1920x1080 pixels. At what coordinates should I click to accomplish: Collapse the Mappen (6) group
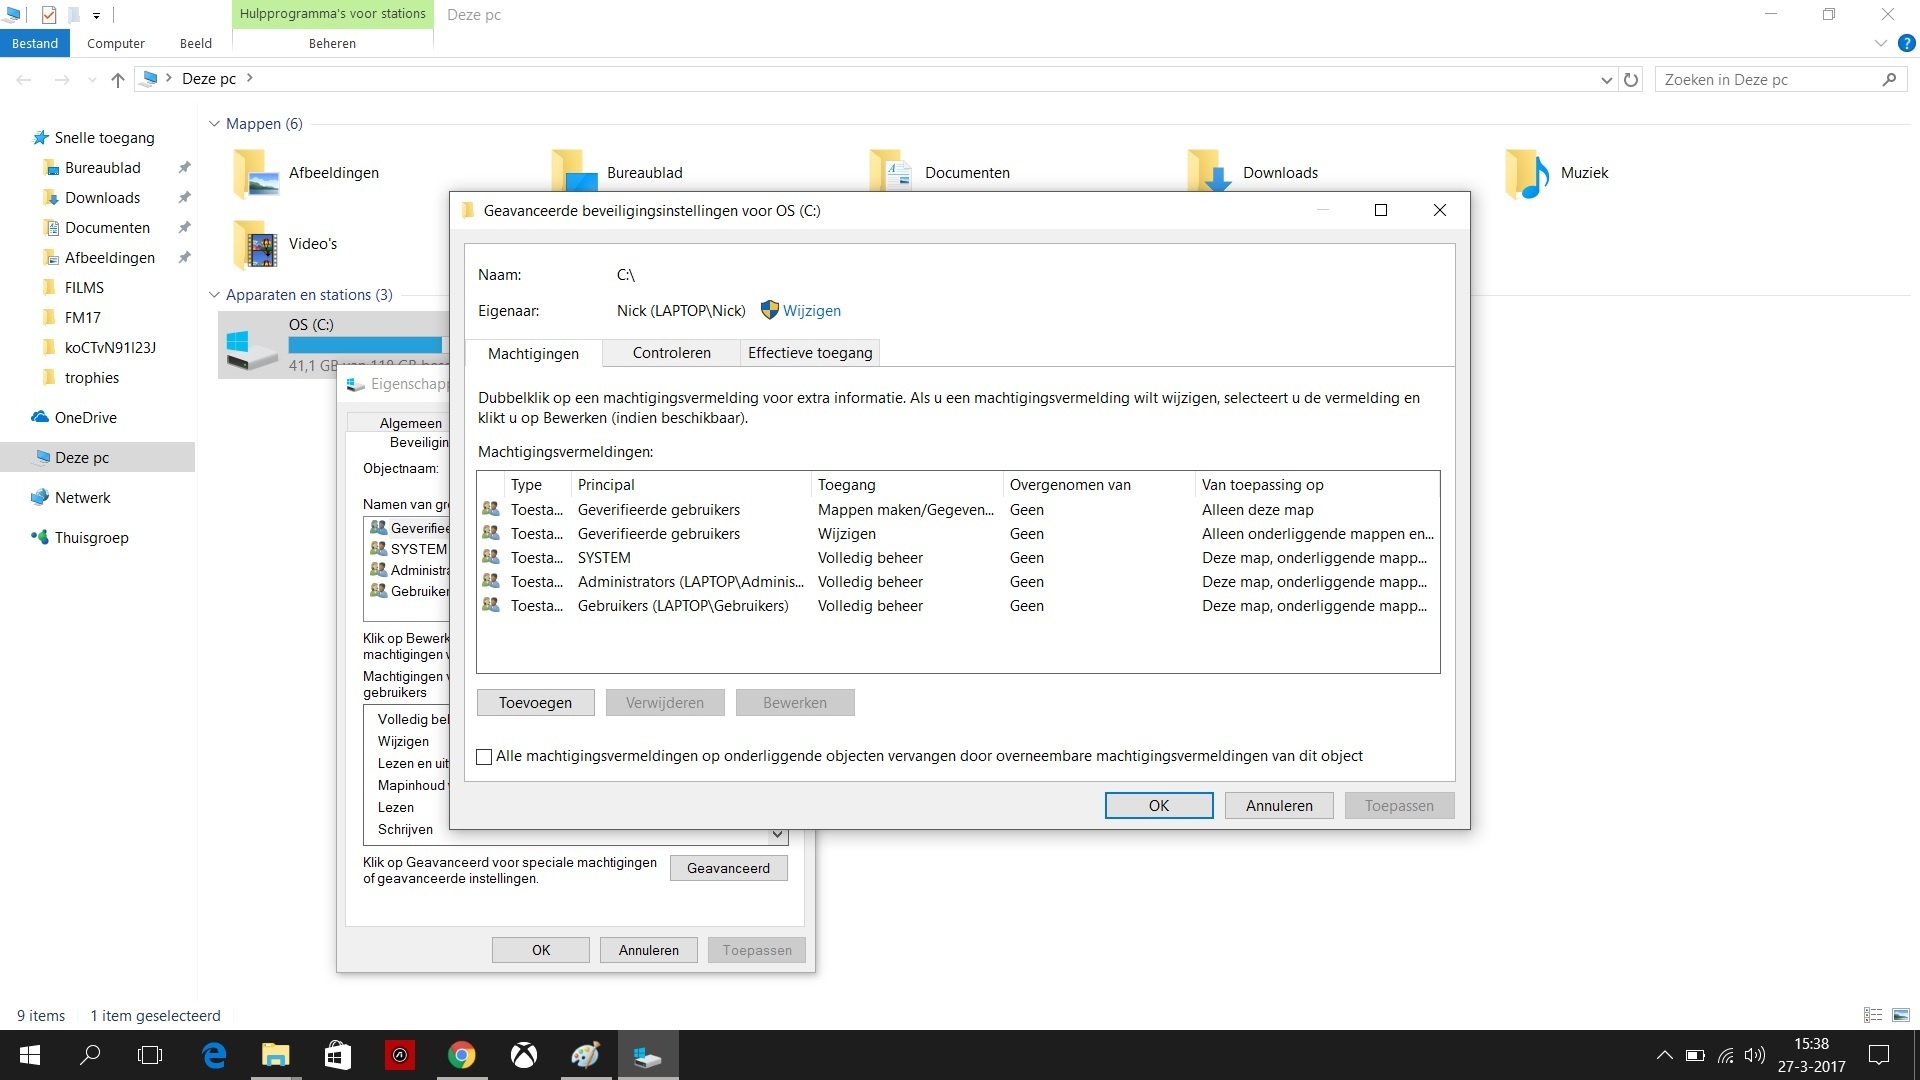tap(214, 124)
